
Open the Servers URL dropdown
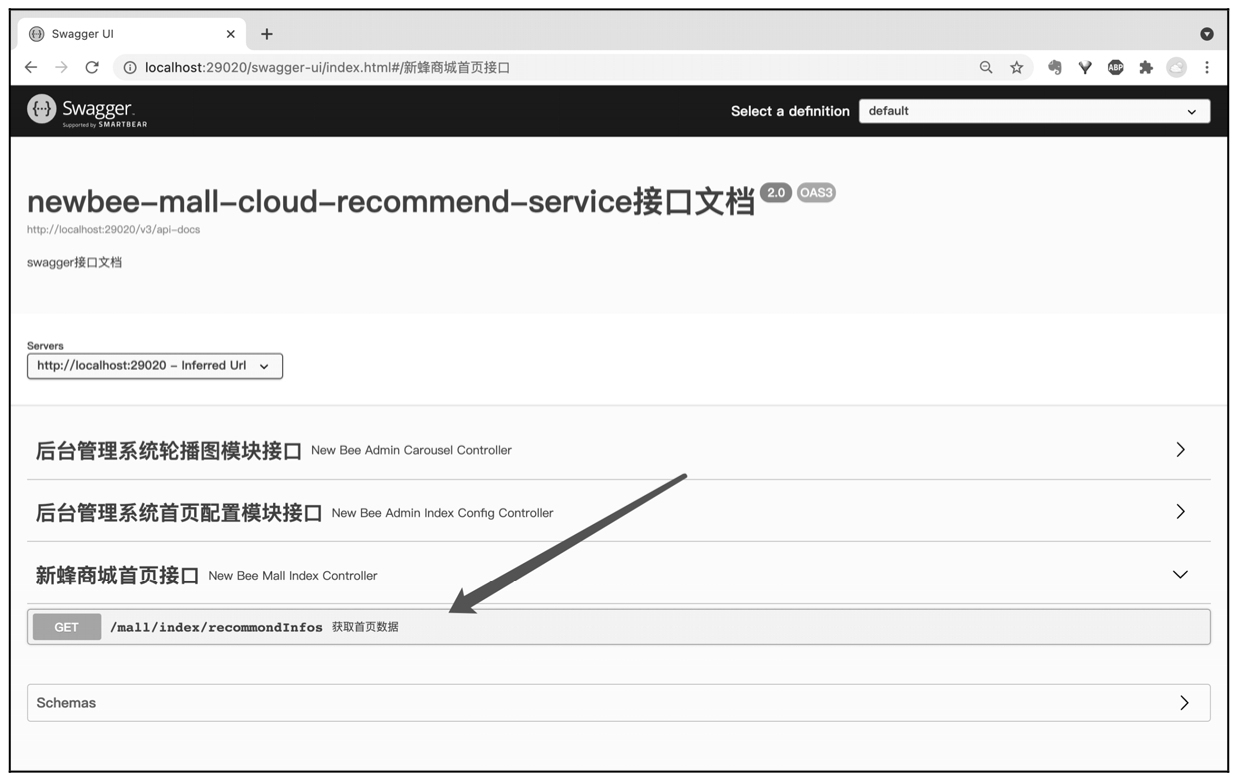tap(155, 366)
